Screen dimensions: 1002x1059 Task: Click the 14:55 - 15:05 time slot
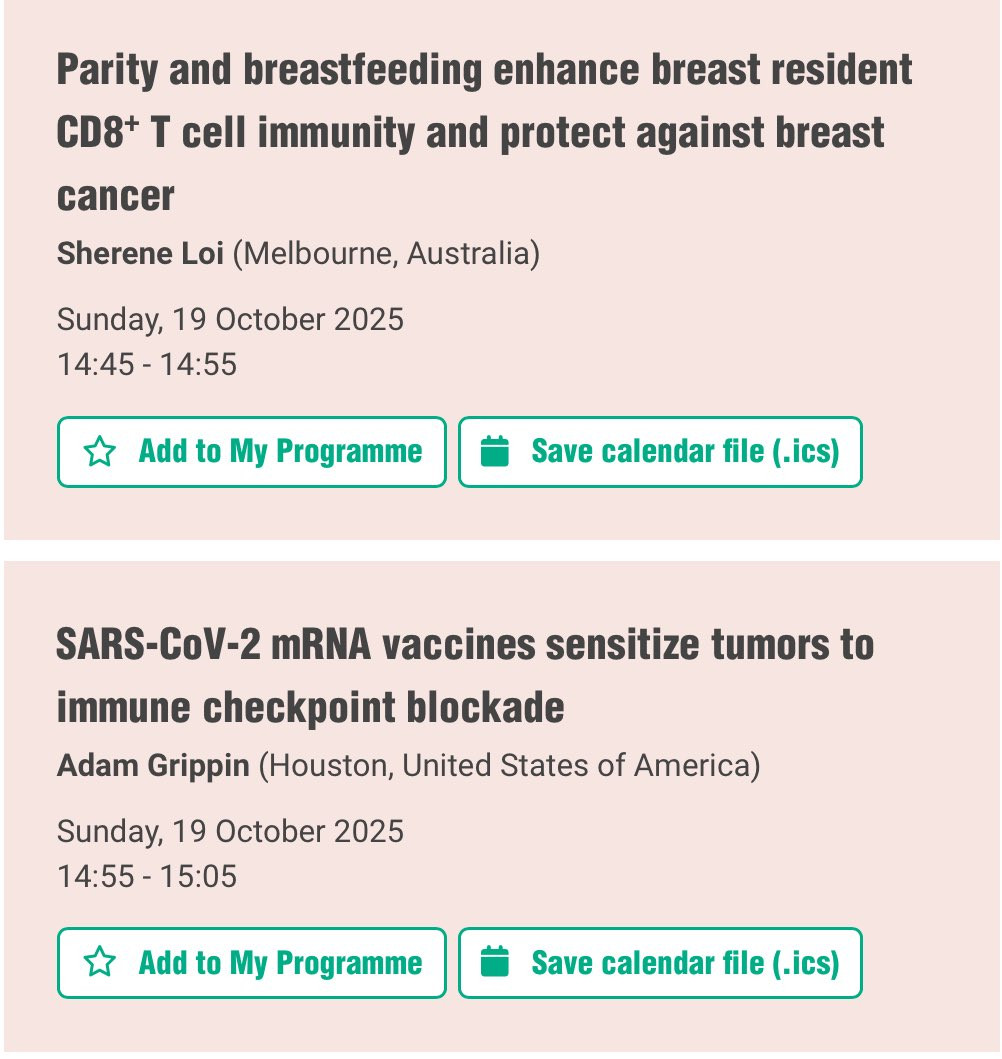tap(147, 877)
